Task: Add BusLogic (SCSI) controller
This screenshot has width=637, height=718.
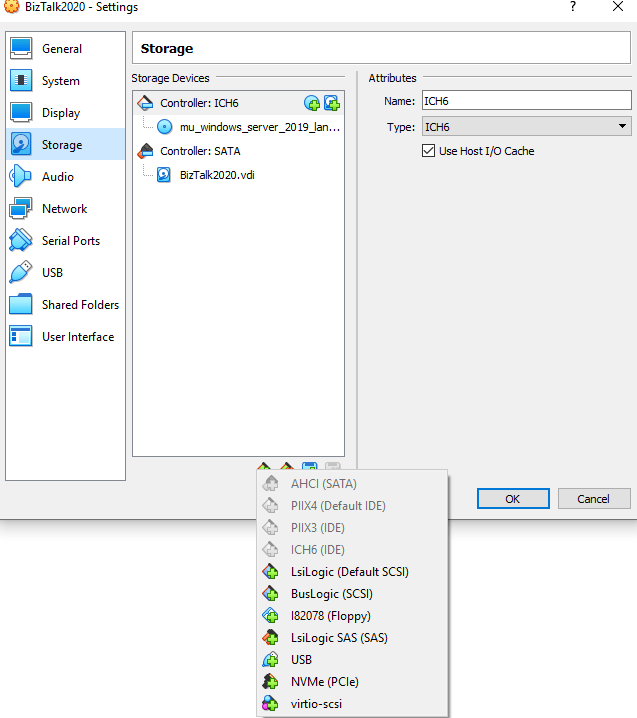Action: (x=352, y=593)
